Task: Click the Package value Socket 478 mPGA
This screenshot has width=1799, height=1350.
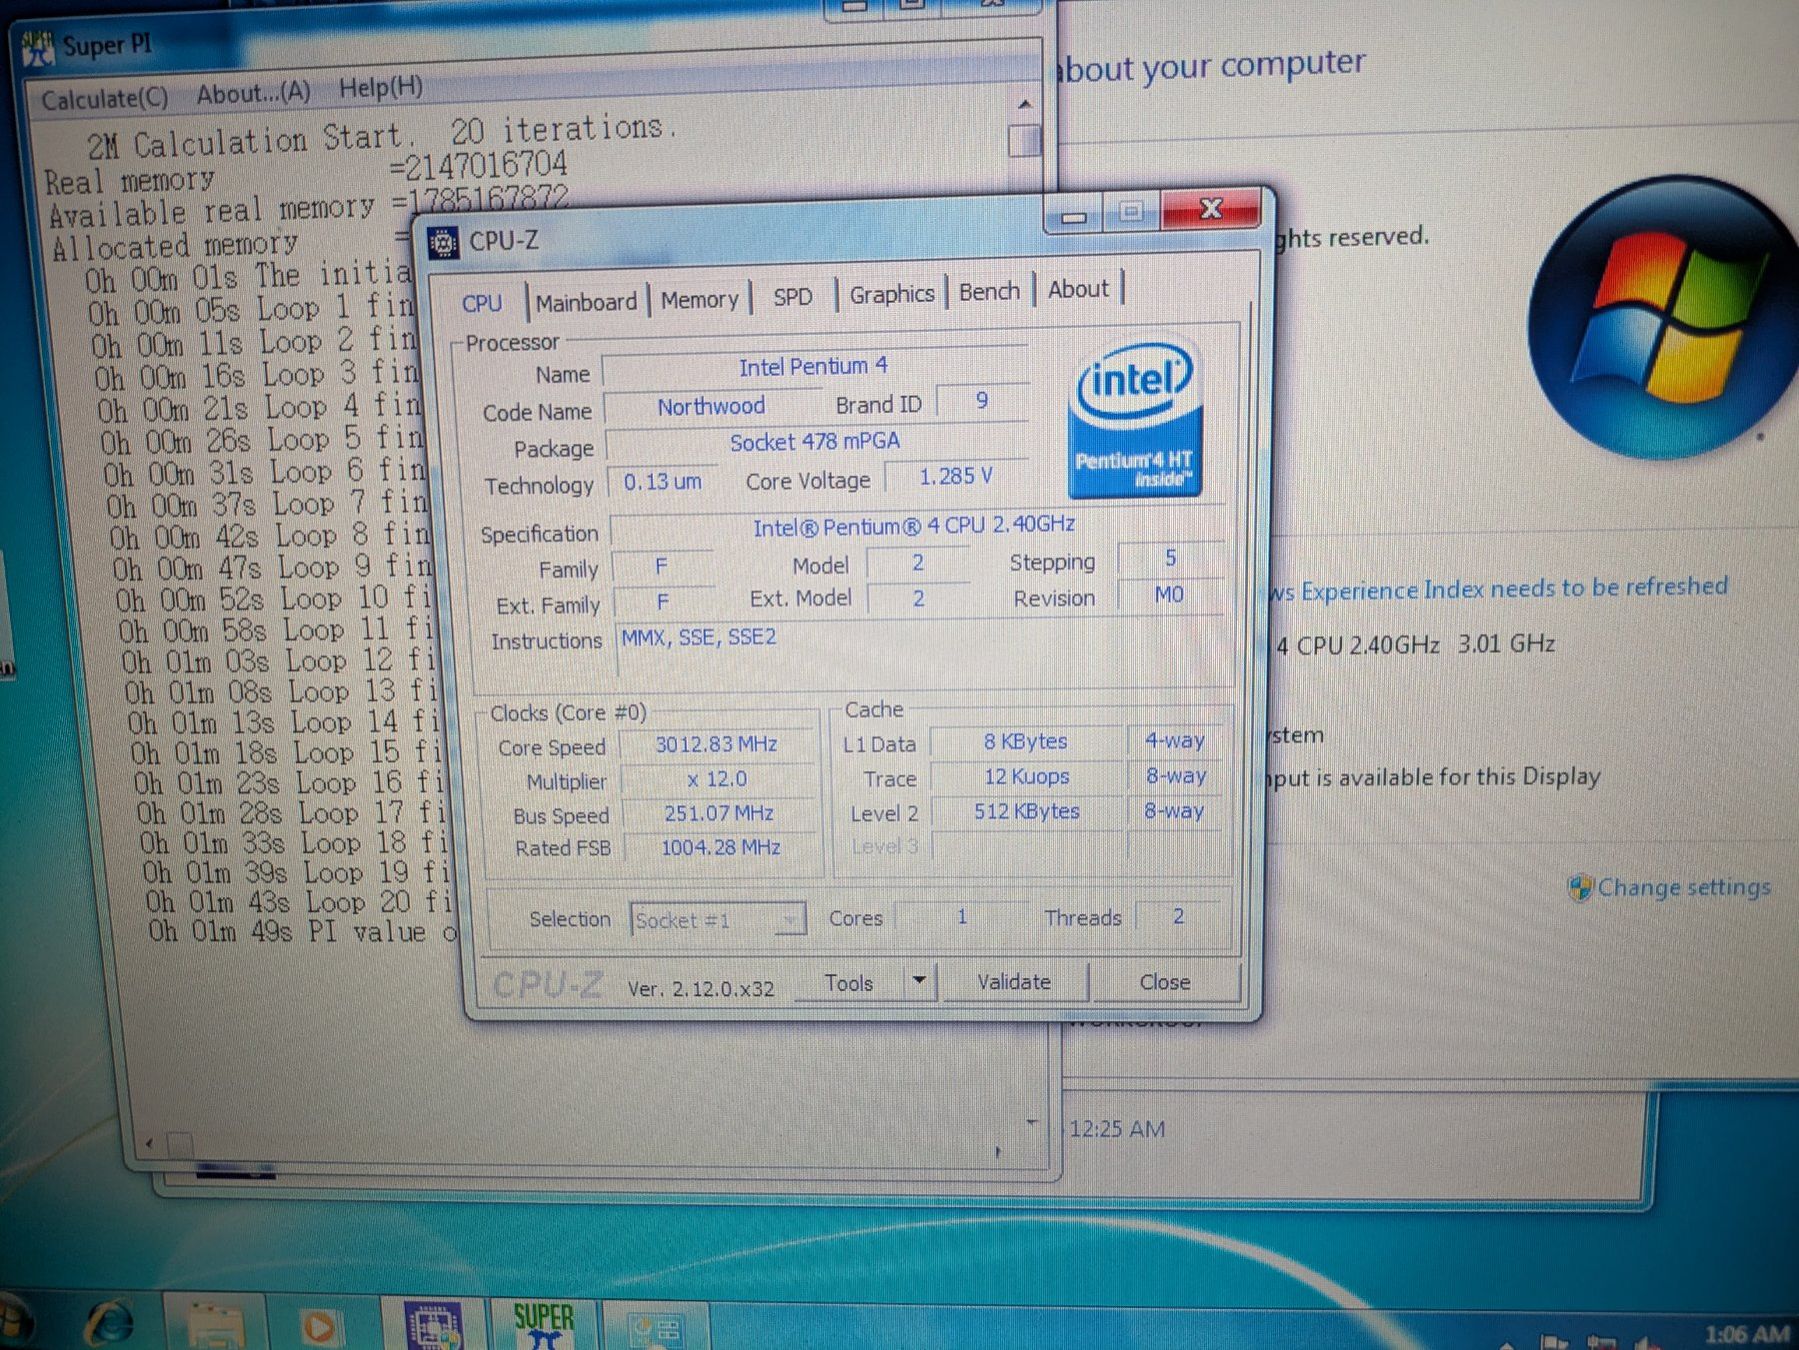Action: point(815,442)
